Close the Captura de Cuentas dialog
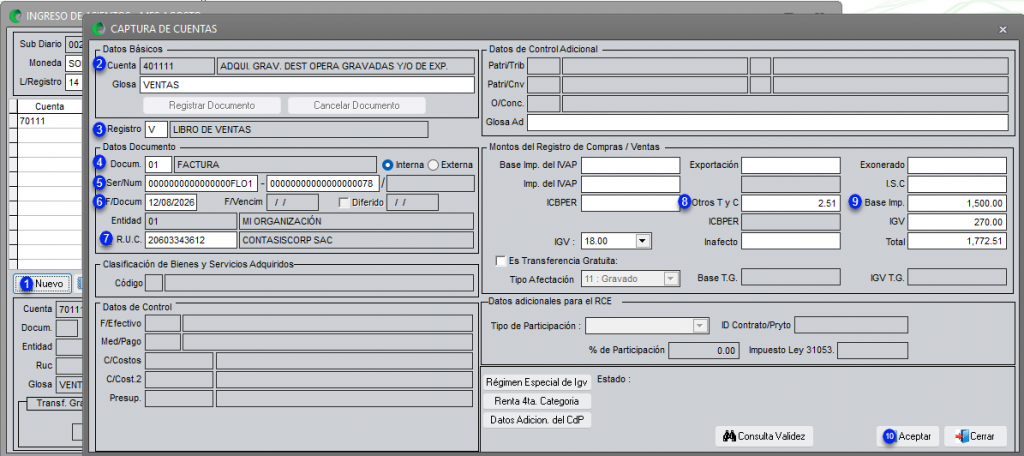This screenshot has width=1024, height=456. 1002,29
